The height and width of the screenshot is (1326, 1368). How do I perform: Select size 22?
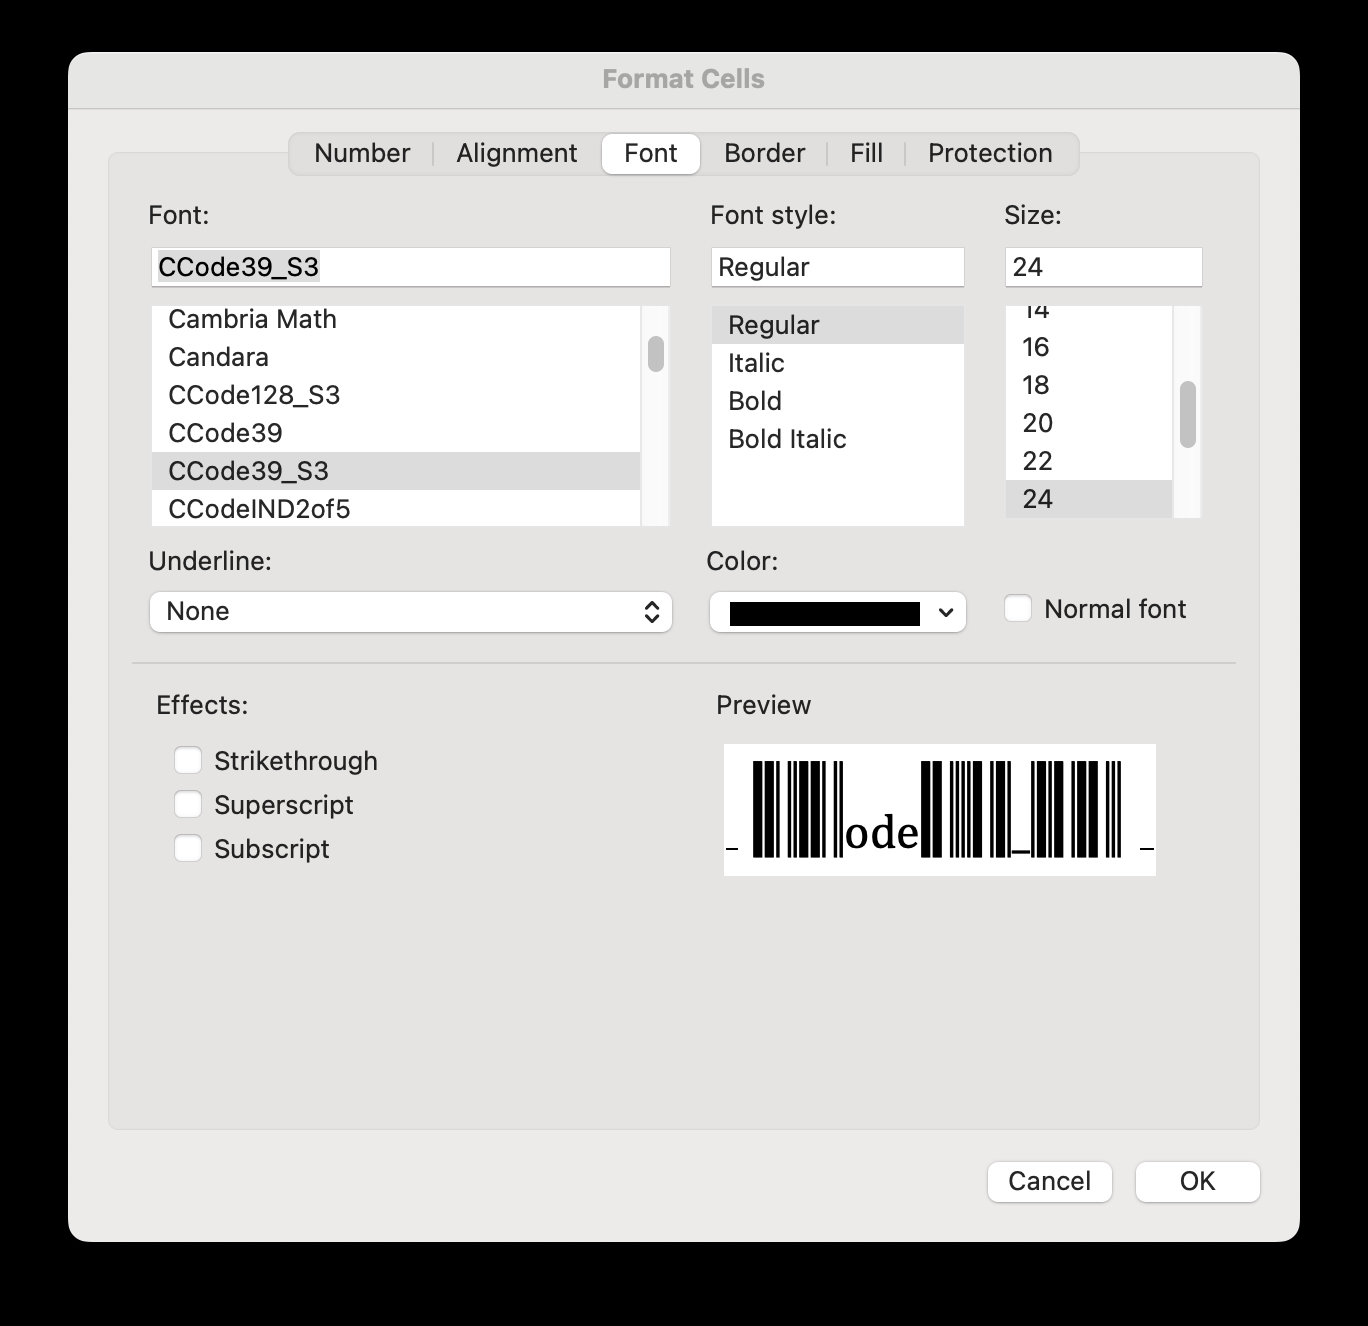point(1089,461)
